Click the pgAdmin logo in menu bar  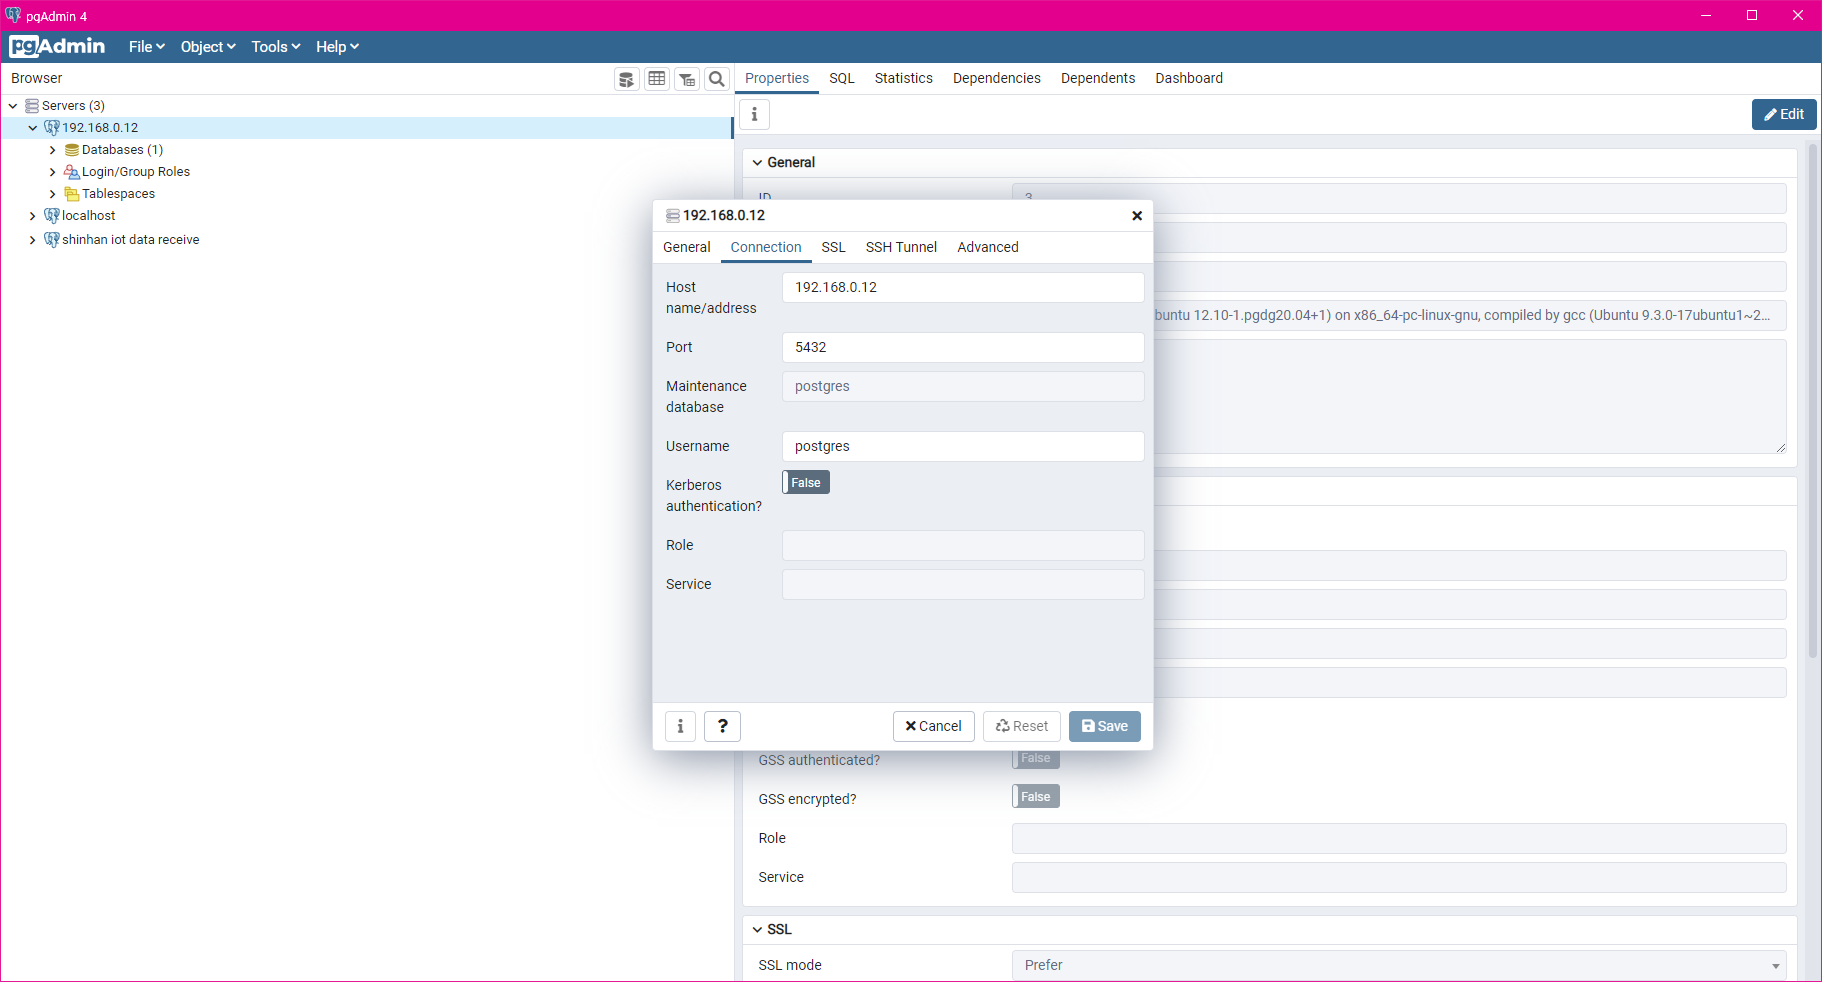57,47
